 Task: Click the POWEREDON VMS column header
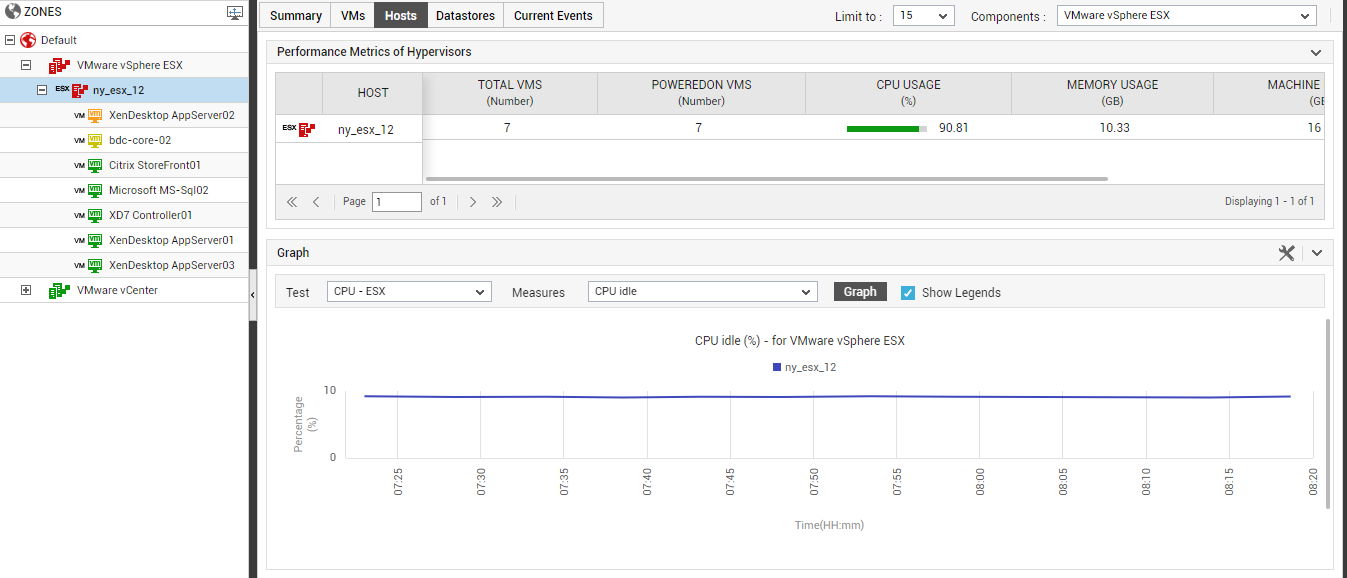[x=701, y=93]
